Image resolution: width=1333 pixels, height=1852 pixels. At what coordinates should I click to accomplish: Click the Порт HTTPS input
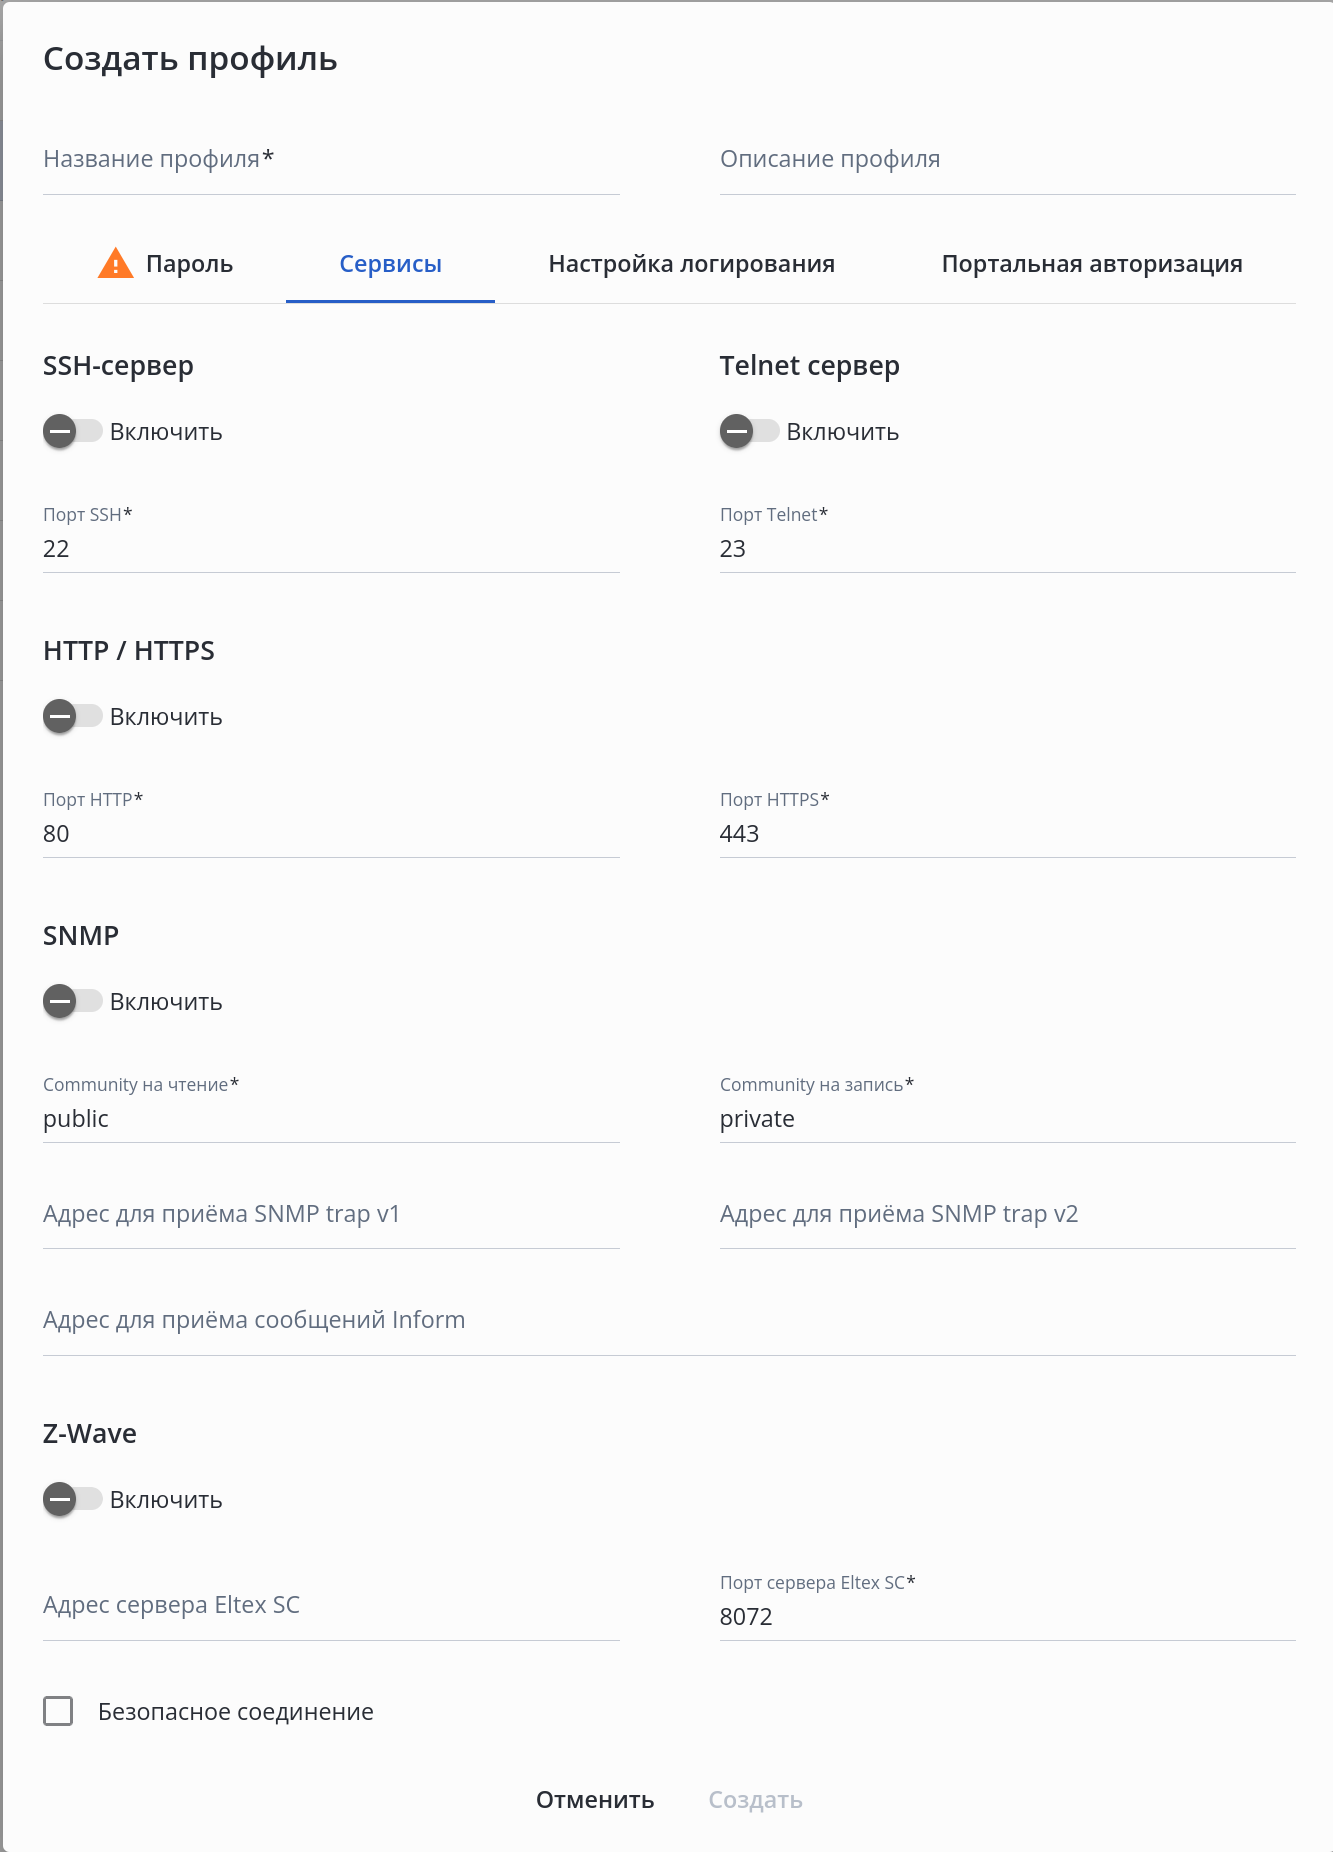(1007, 834)
